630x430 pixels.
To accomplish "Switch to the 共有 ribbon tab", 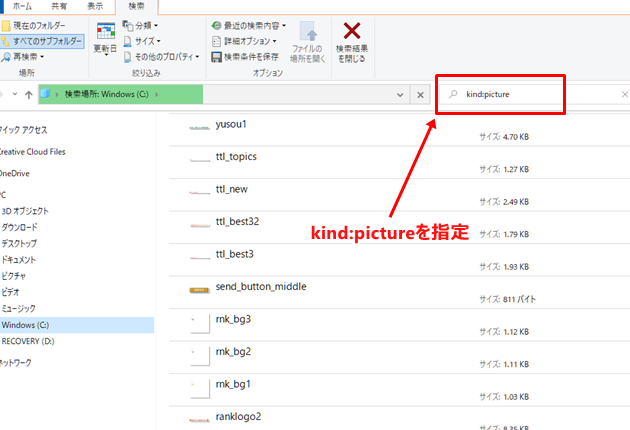I will 60,5.
